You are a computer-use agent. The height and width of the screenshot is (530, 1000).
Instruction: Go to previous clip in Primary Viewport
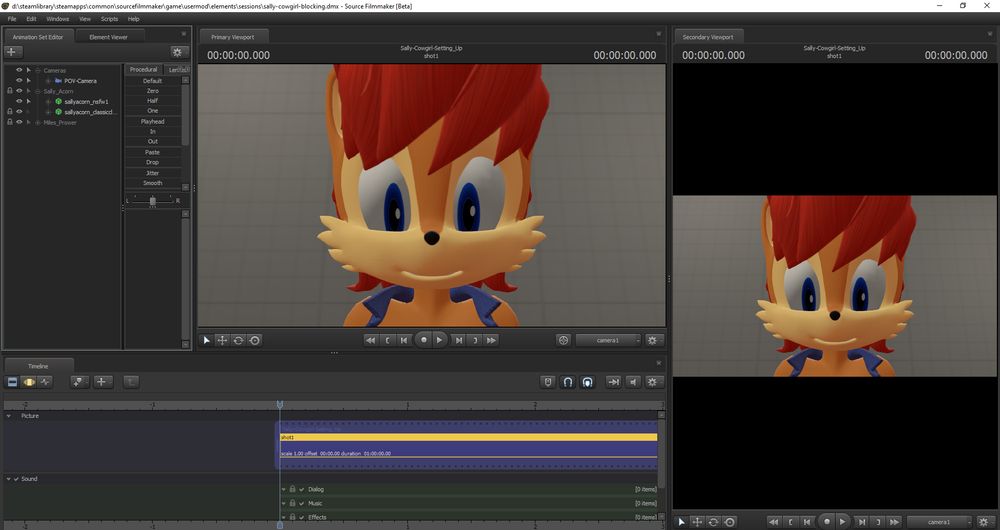pos(387,341)
